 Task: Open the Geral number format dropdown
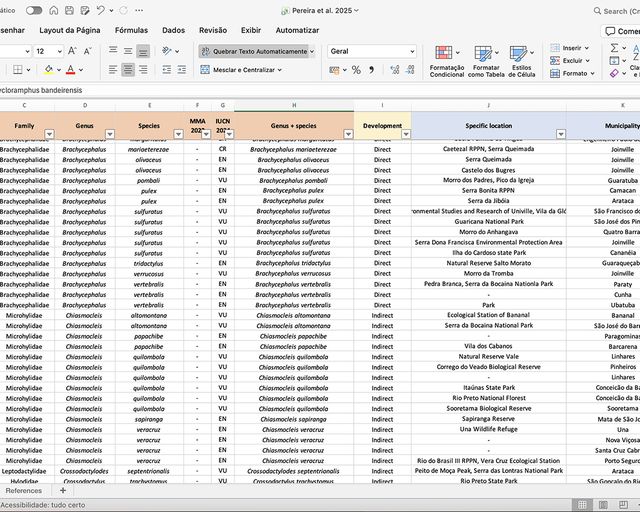[x=410, y=51]
